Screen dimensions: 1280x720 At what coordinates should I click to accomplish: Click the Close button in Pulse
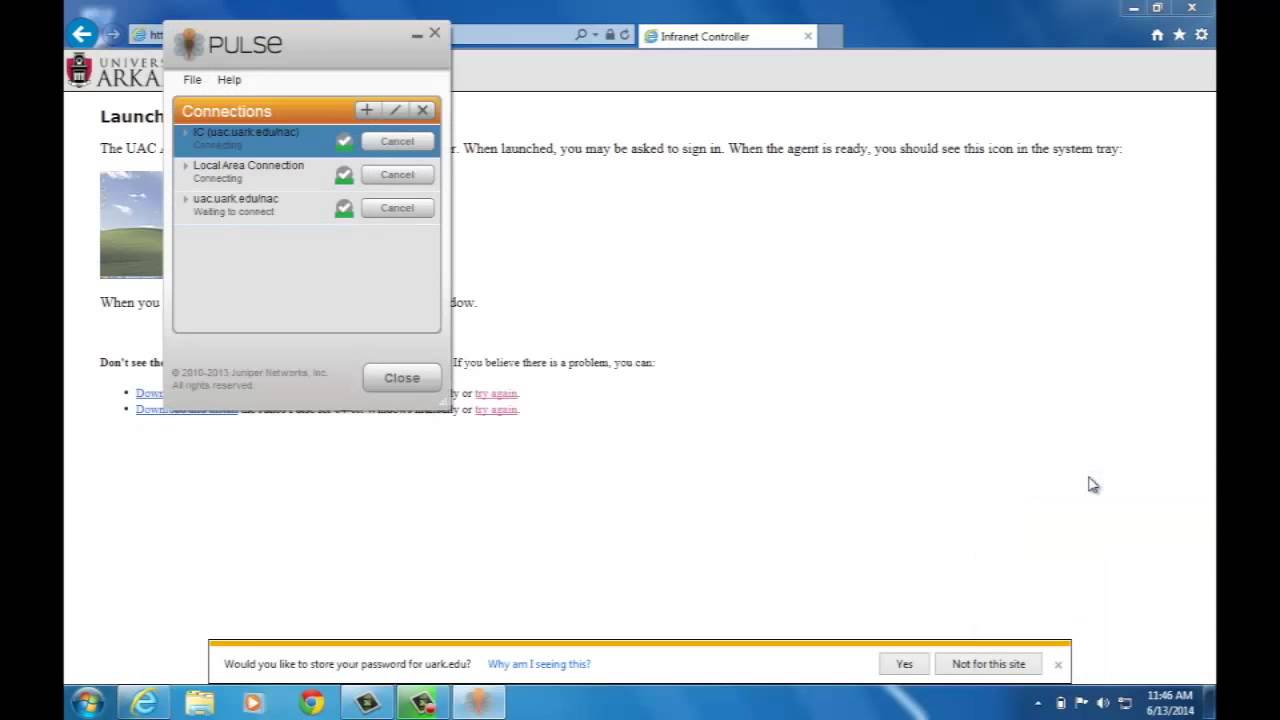402,378
